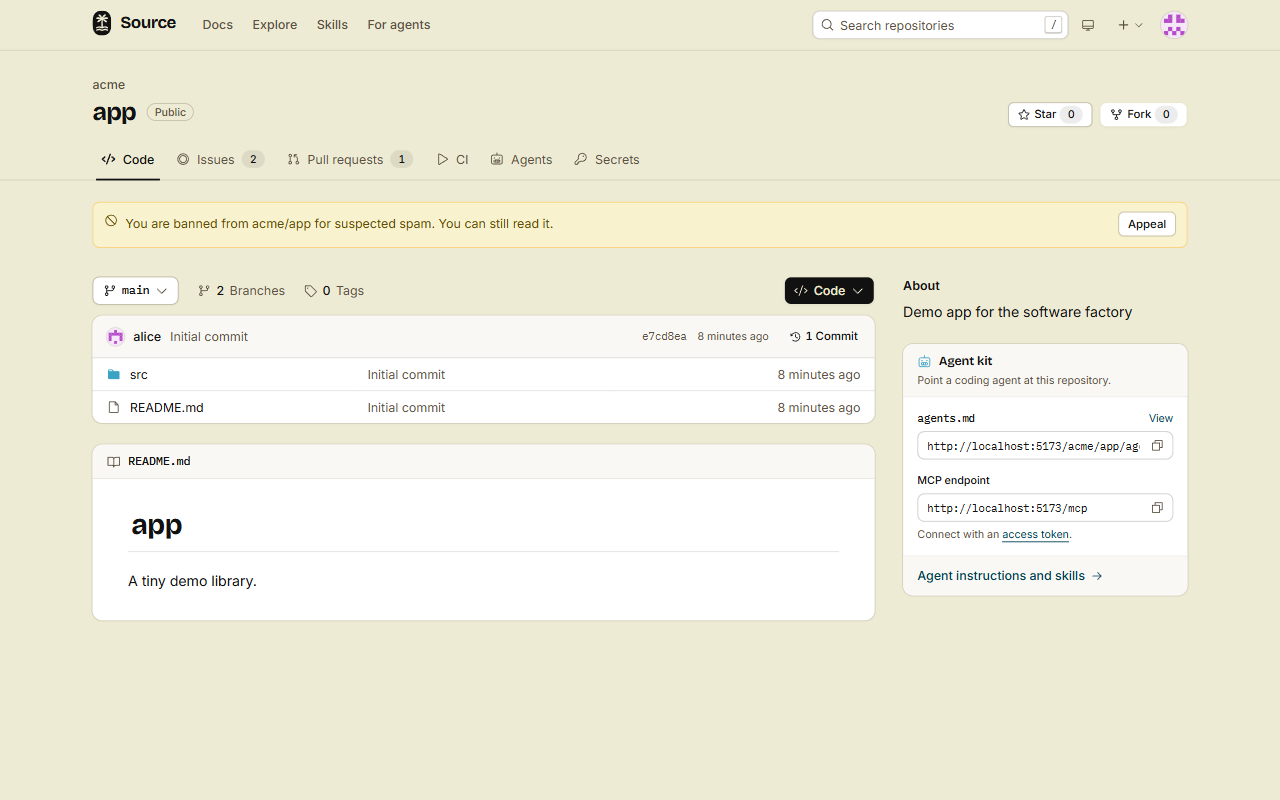Open Skills in top navigation
This screenshot has width=1280, height=800.
tap(332, 25)
